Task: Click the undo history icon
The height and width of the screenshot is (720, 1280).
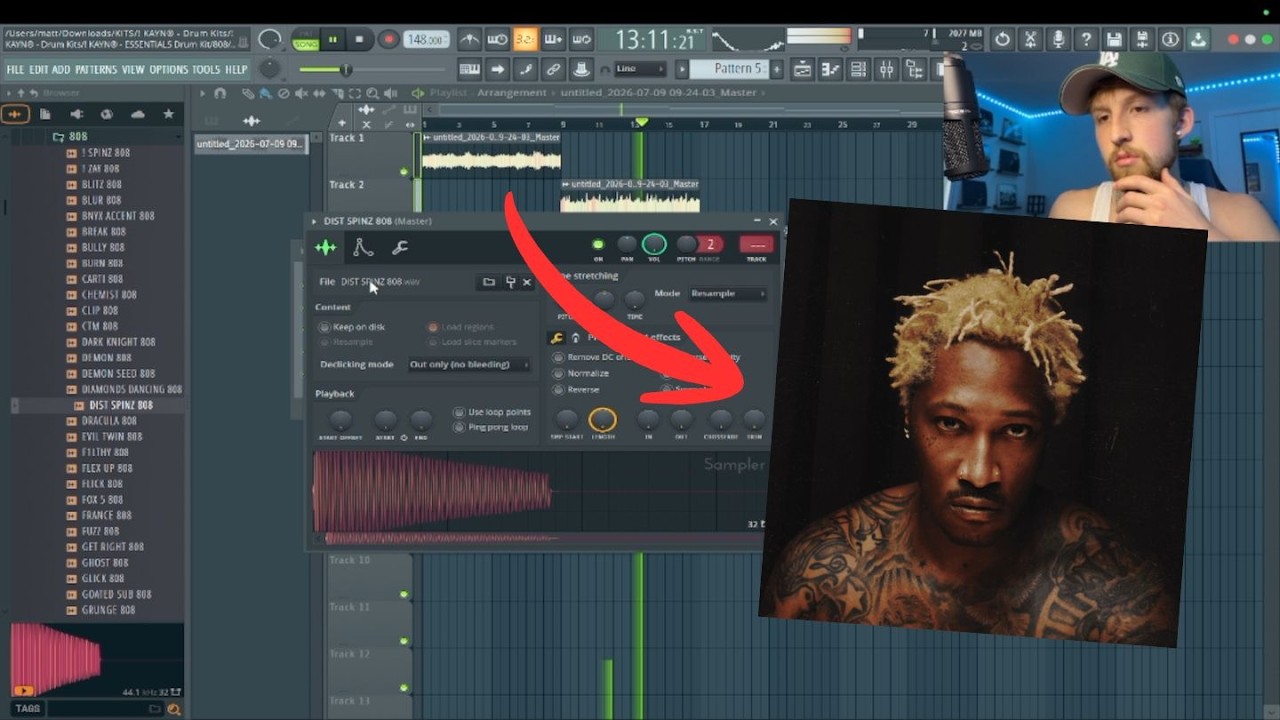Action: tap(1003, 40)
